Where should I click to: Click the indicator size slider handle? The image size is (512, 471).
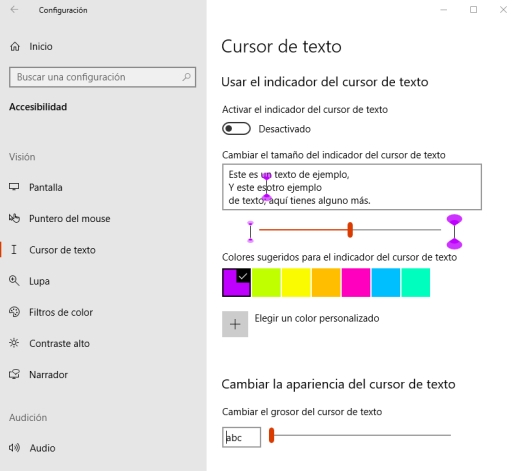pyautogui.click(x=350, y=230)
